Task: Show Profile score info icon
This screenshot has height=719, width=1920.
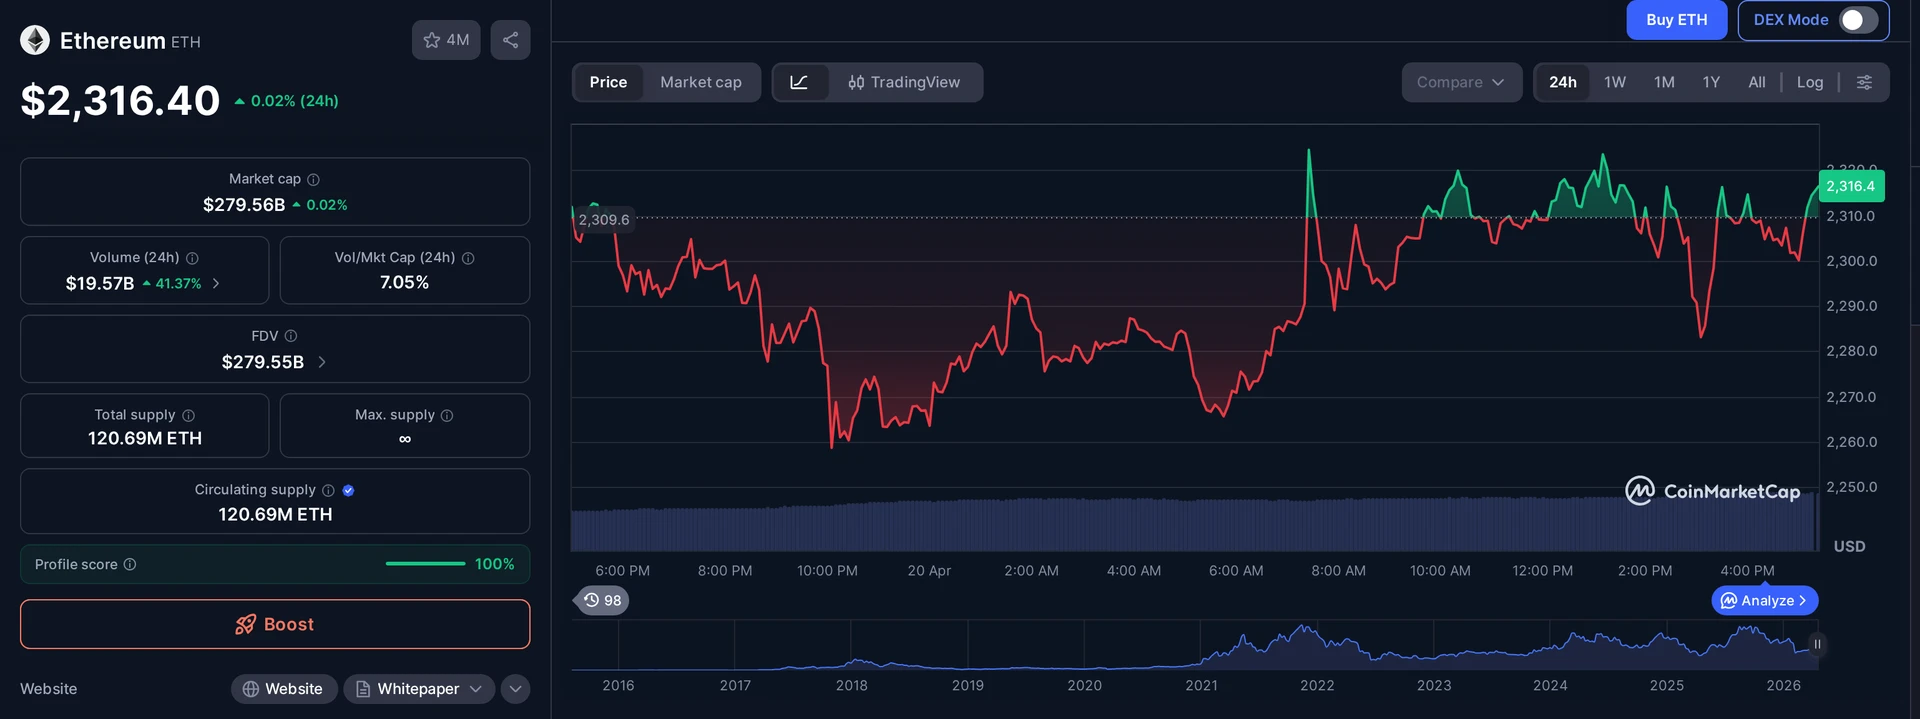Action: pos(130,564)
